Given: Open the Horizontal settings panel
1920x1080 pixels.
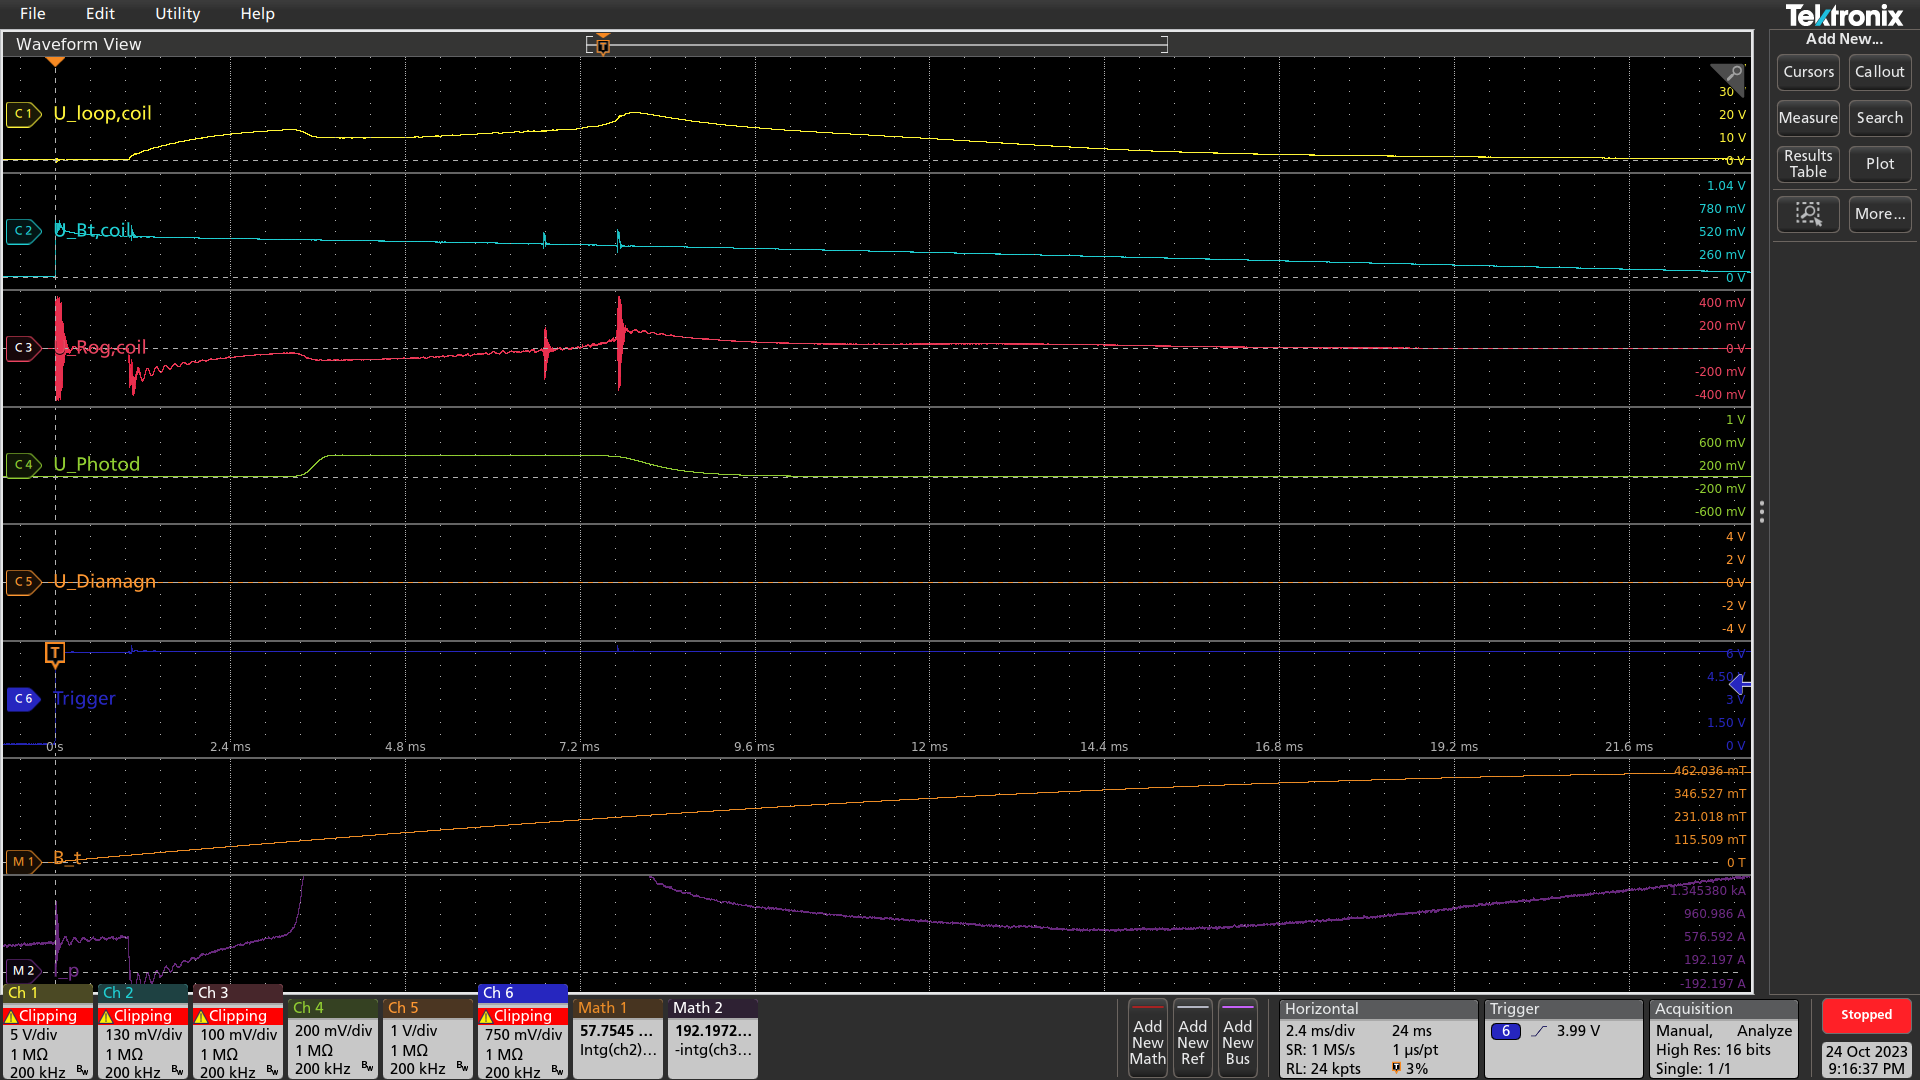Looking at the screenshot, I should click(x=1377, y=1038).
